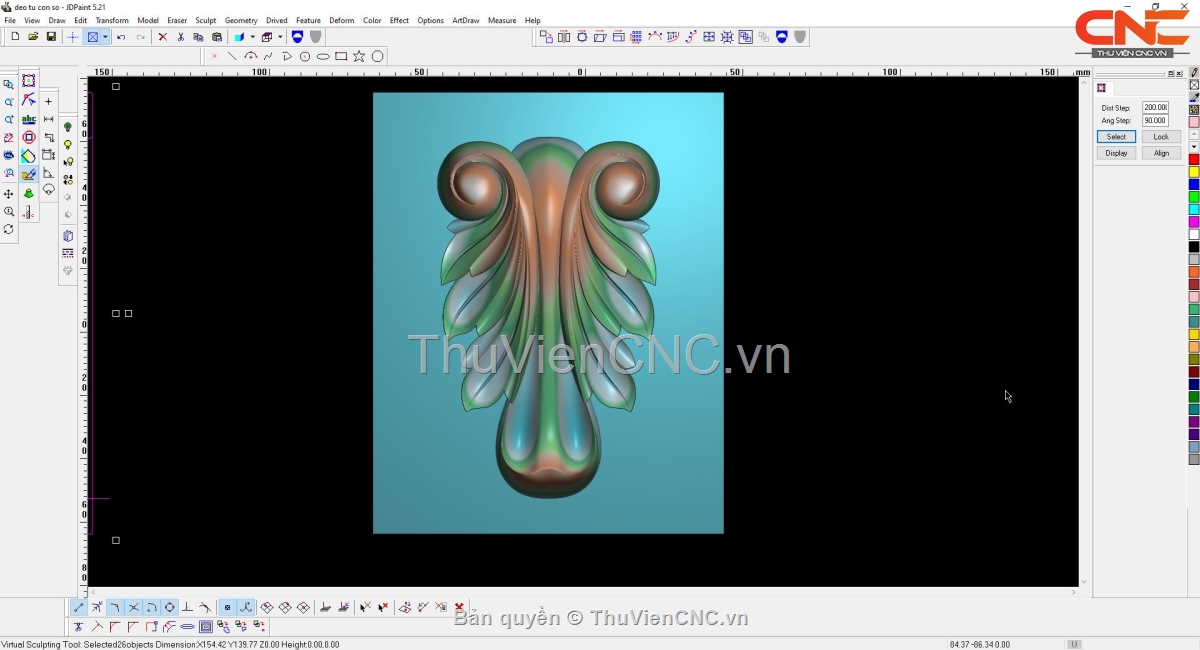Select the rectangle drawing tool
Screen dimensions: 1200x650
[x=341, y=56]
